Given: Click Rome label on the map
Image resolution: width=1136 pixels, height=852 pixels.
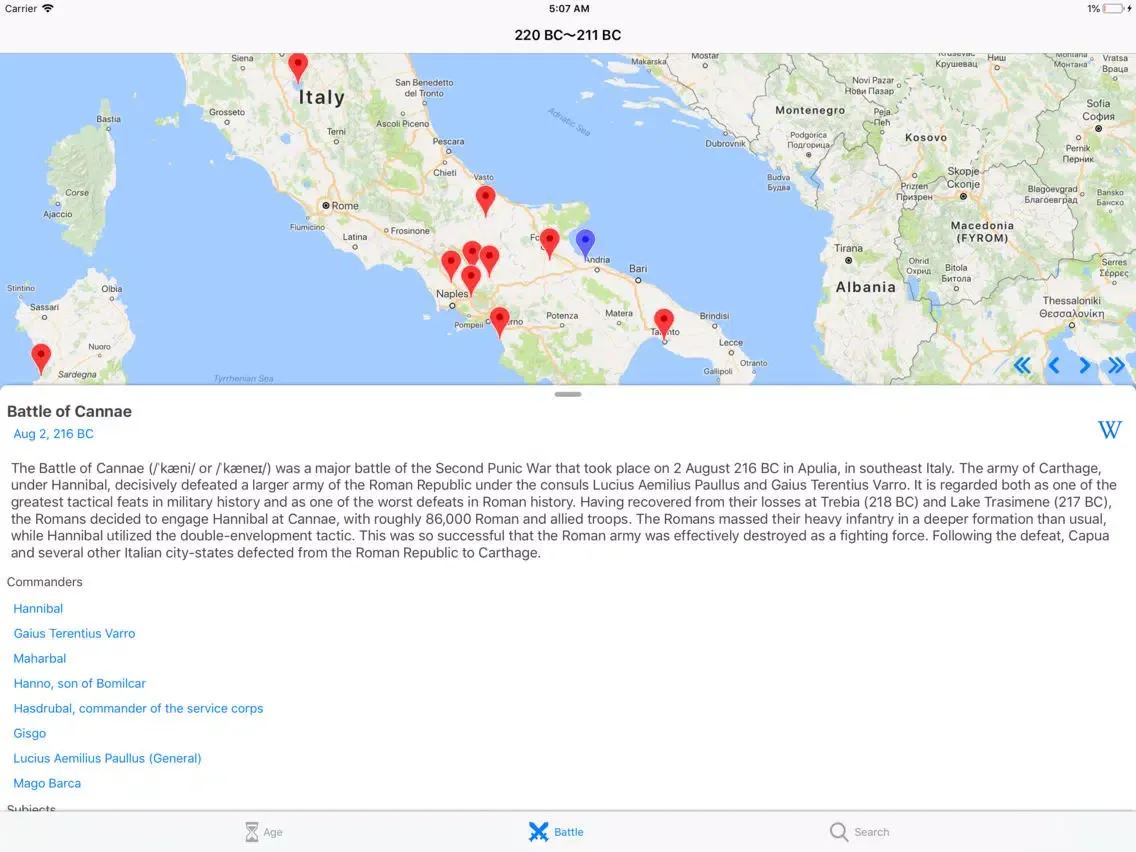Looking at the screenshot, I should pos(345,206).
